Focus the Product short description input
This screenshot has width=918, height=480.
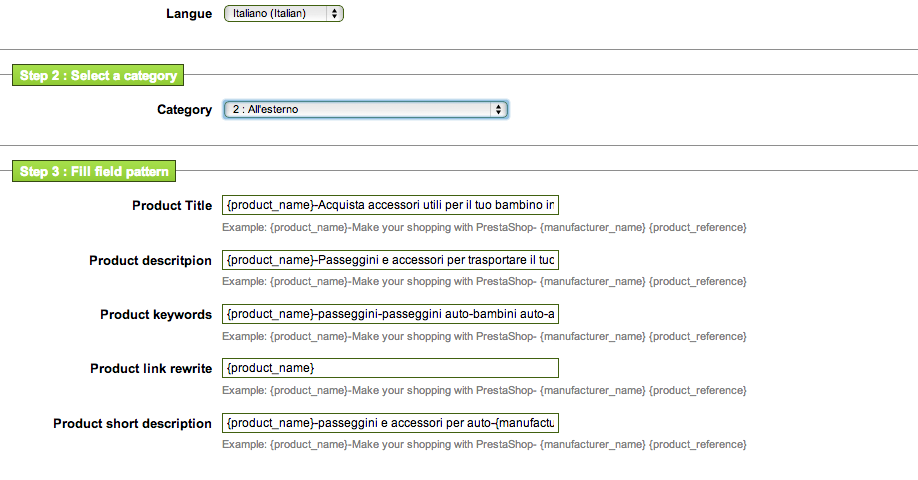390,423
